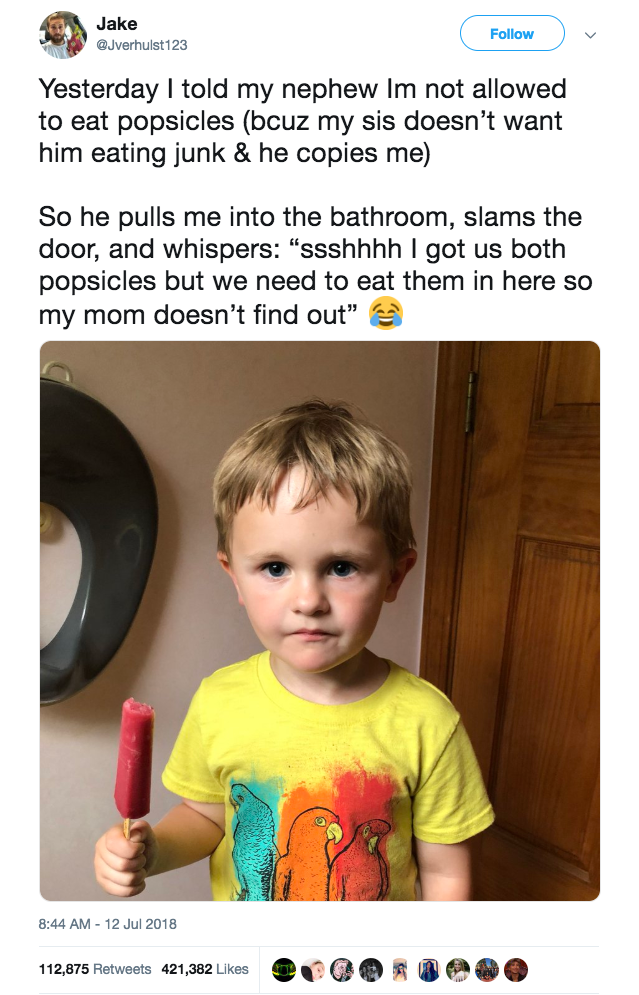
Task: Open the seventh liker avatar on green outdoor background
Action: coord(458,970)
